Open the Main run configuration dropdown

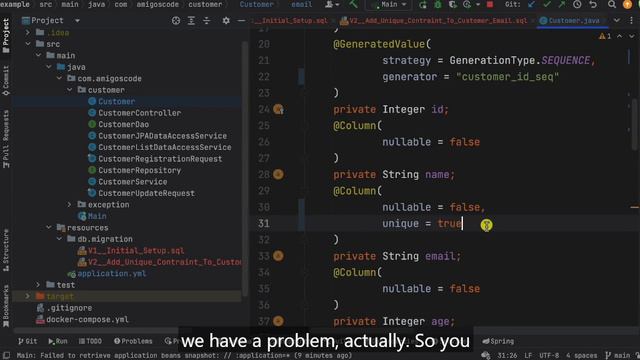pos(390,4)
